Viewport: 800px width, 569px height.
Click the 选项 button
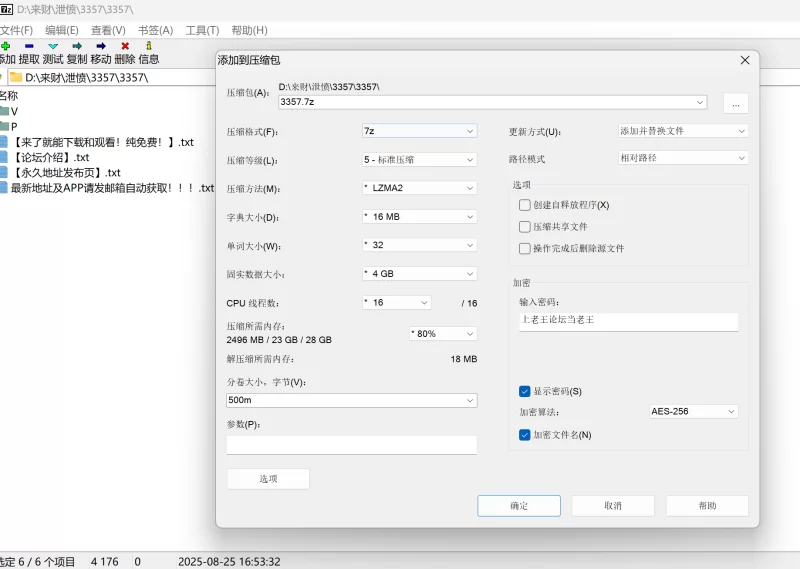click(x=268, y=479)
